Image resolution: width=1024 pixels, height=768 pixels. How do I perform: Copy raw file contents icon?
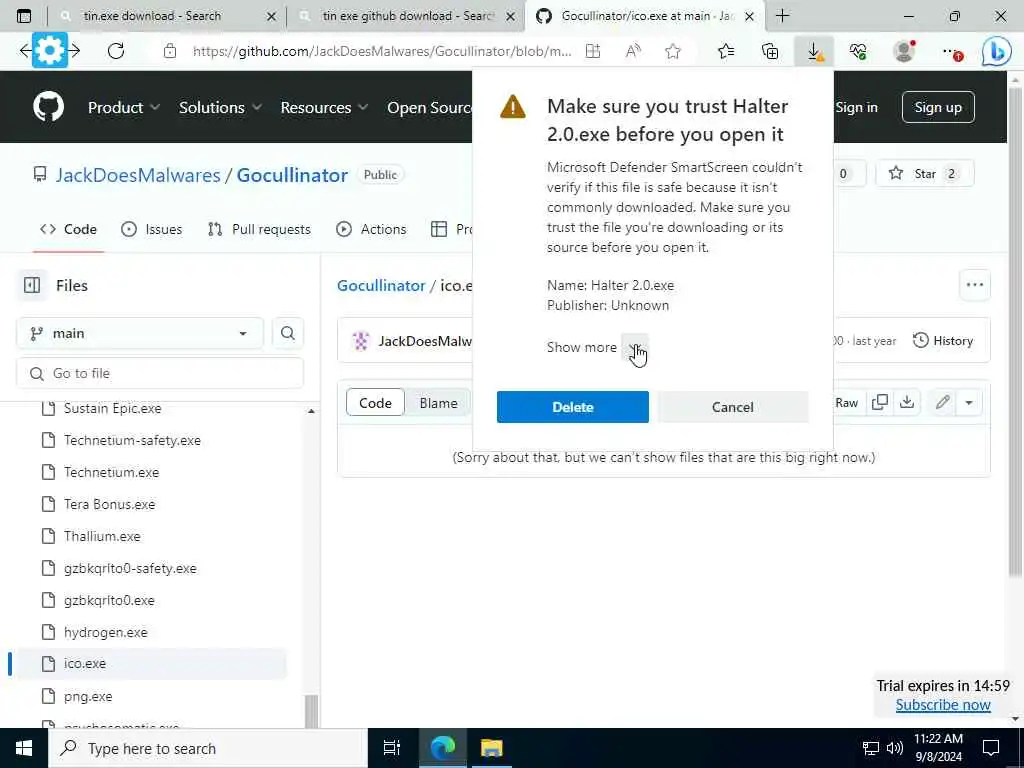pos(880,402)
